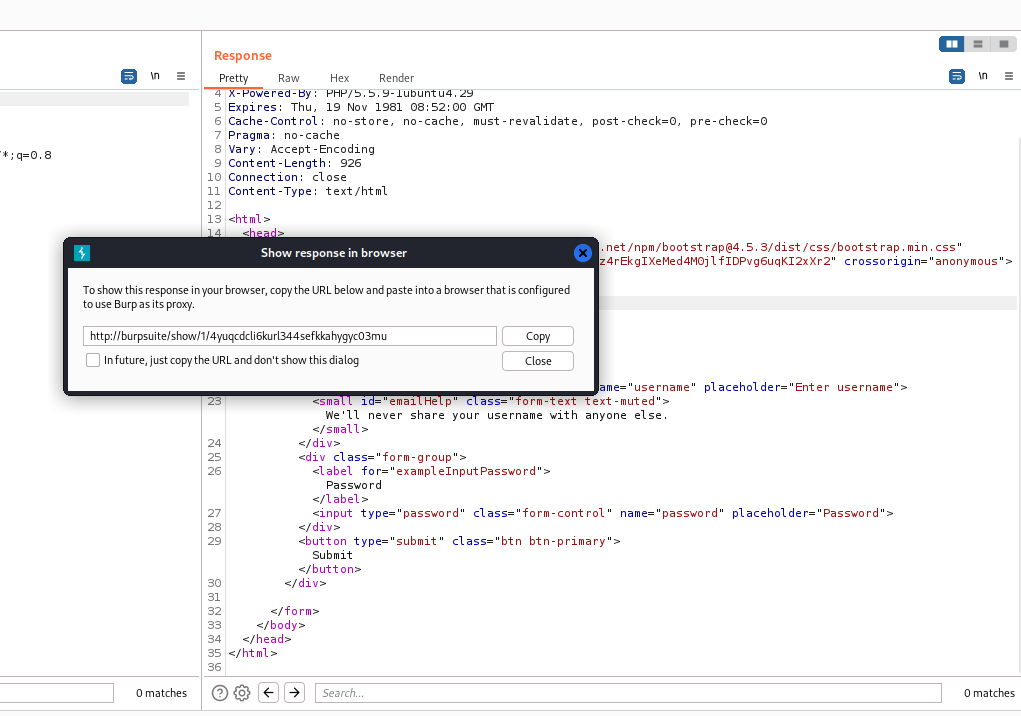Switch to the Raw tab

(288, 78)
